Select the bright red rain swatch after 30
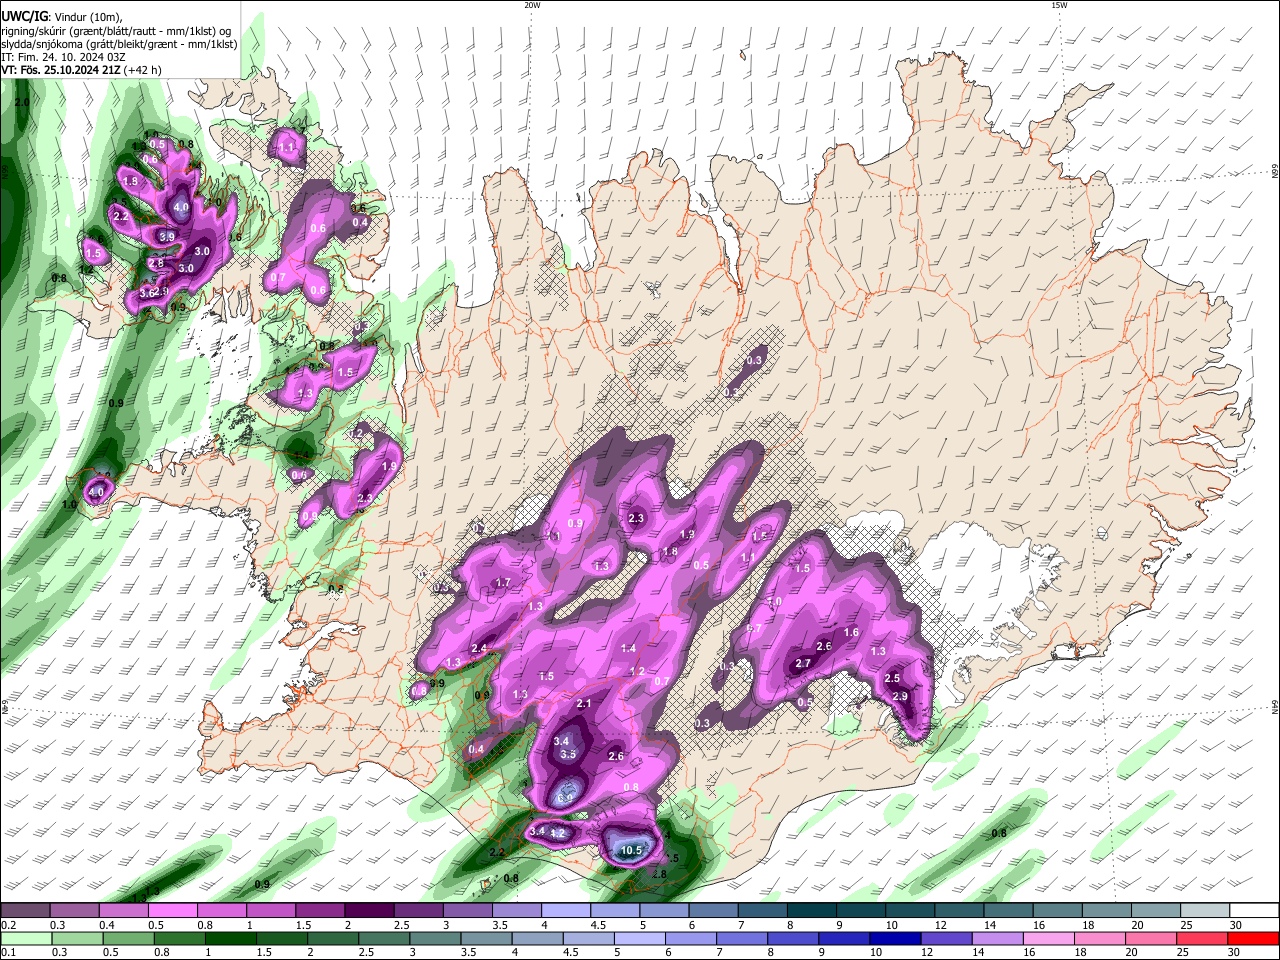Viewport: 1280px width, 960px height. 1256,938
